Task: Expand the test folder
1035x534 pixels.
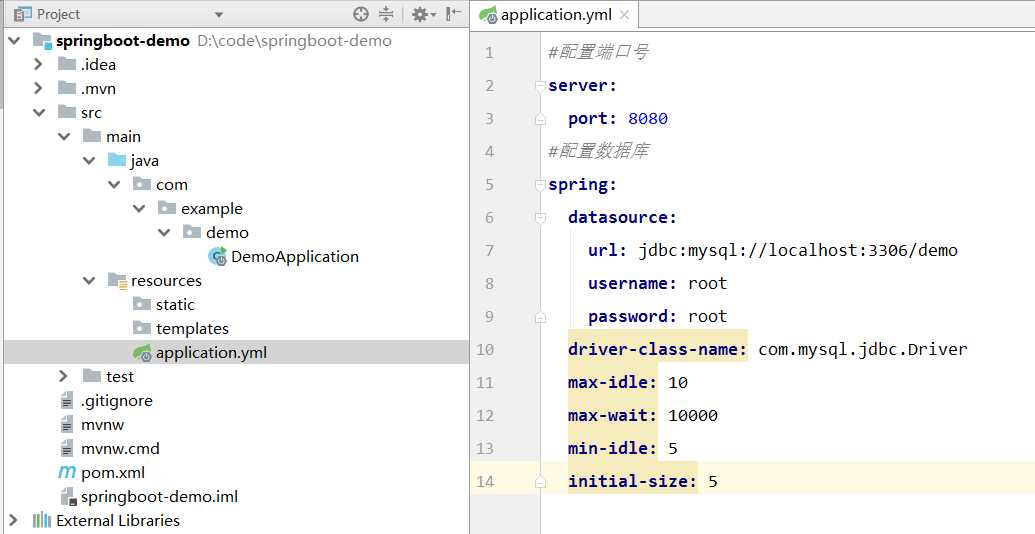Action: (63, 376)
